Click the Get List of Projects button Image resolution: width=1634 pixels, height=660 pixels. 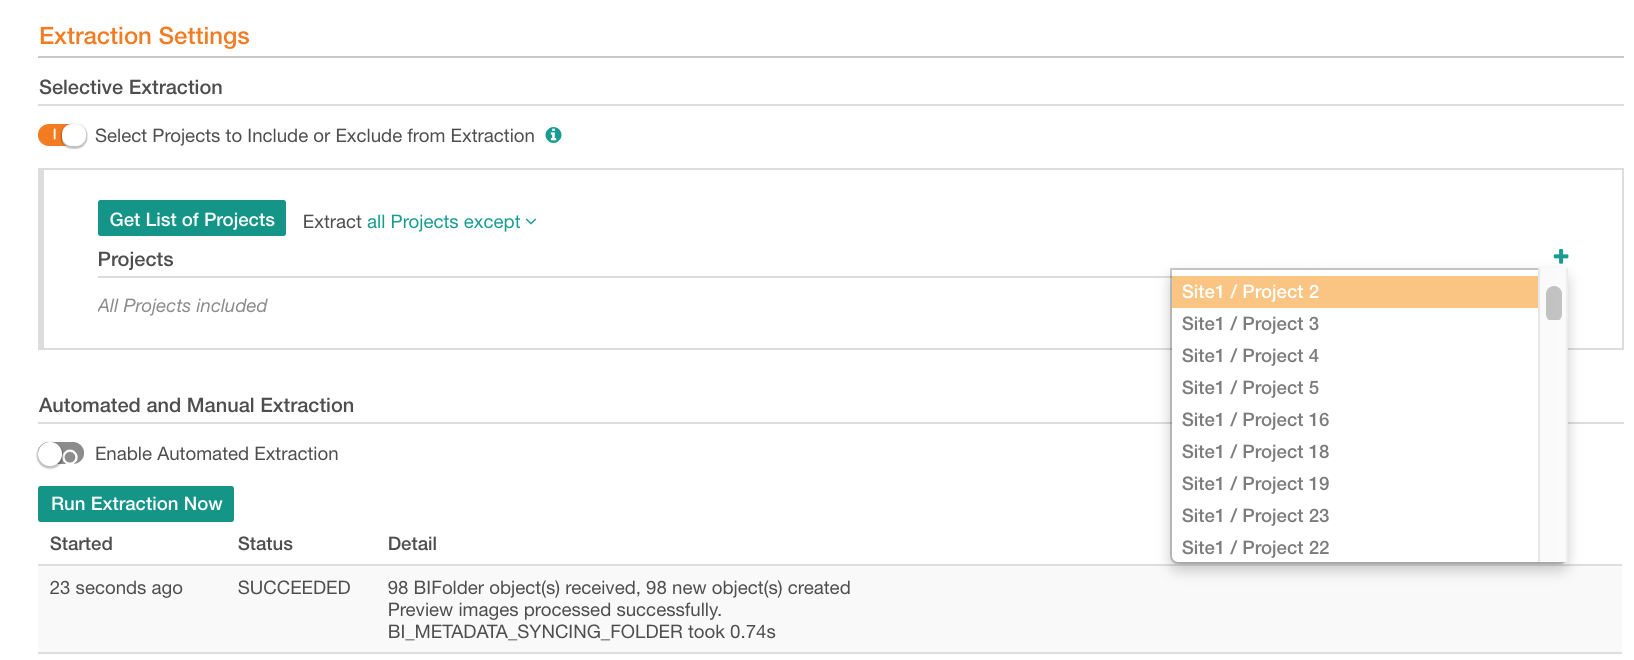(192, 219)
